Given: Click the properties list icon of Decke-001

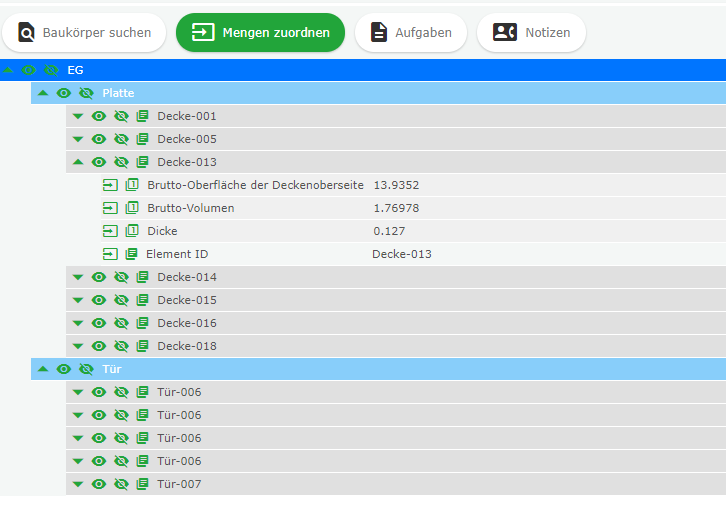Looking at the screenshot, I should [142, 116].
